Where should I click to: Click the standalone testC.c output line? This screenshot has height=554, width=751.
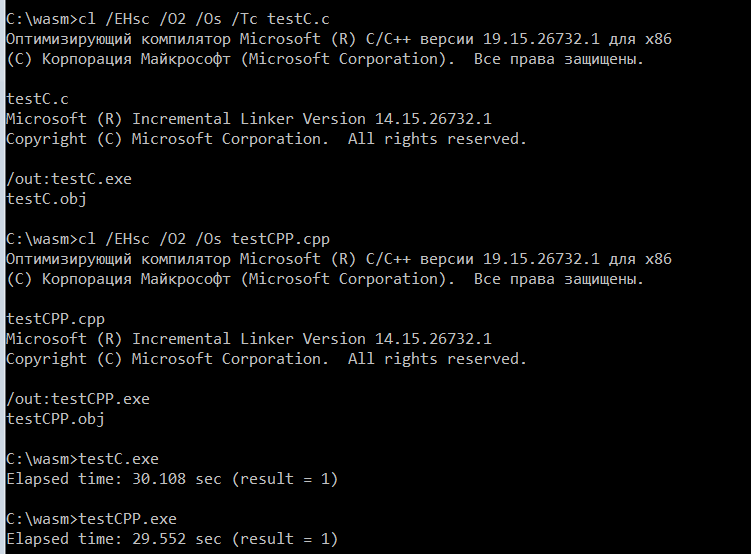(x=38, y=99)
